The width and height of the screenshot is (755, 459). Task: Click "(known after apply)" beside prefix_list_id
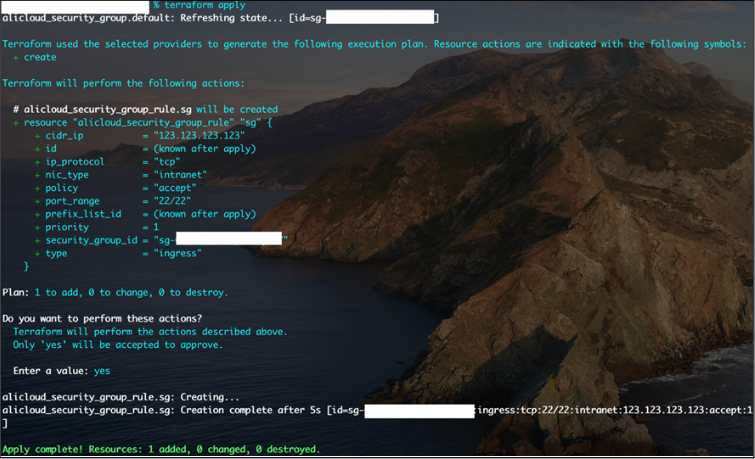tap(198, 214)
